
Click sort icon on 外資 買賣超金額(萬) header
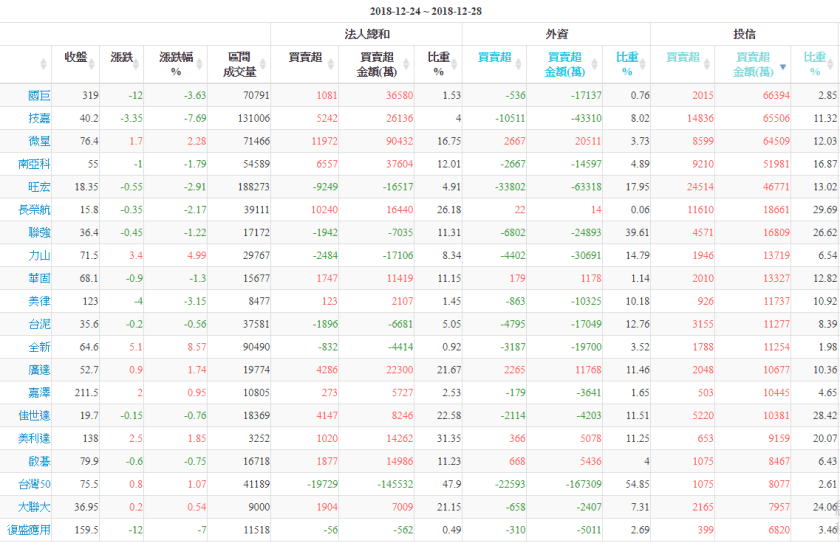click(594, 65)
